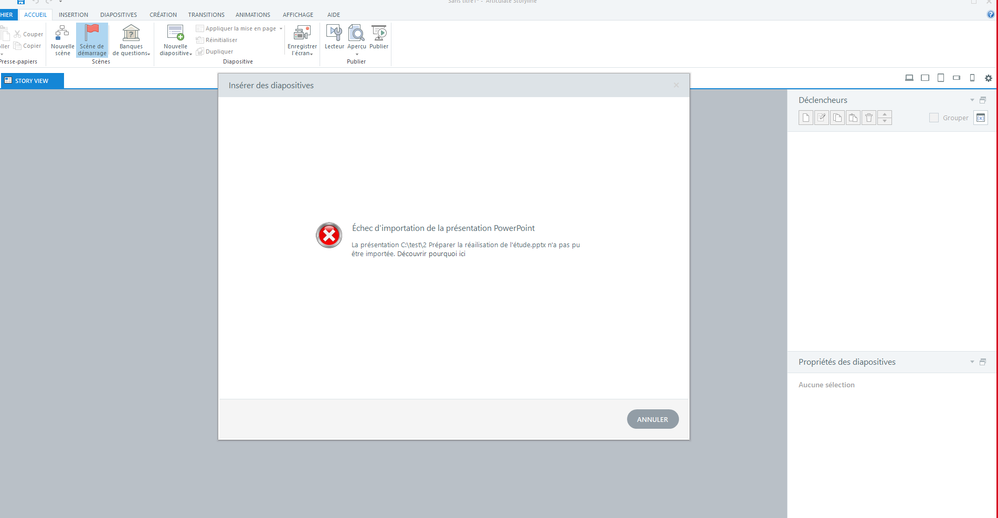Switch to the STORY VIEW tab
This screenshot has width=998, height=518.
[x=32, y=81]
